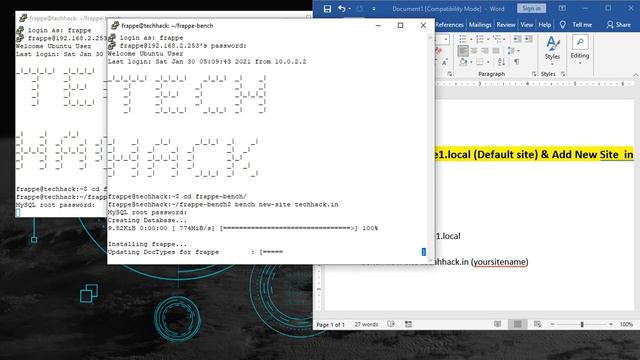This screenshot has height=360, width=640.
Task: Open the Undo history dropdown arrow
Action: point(350,9)
